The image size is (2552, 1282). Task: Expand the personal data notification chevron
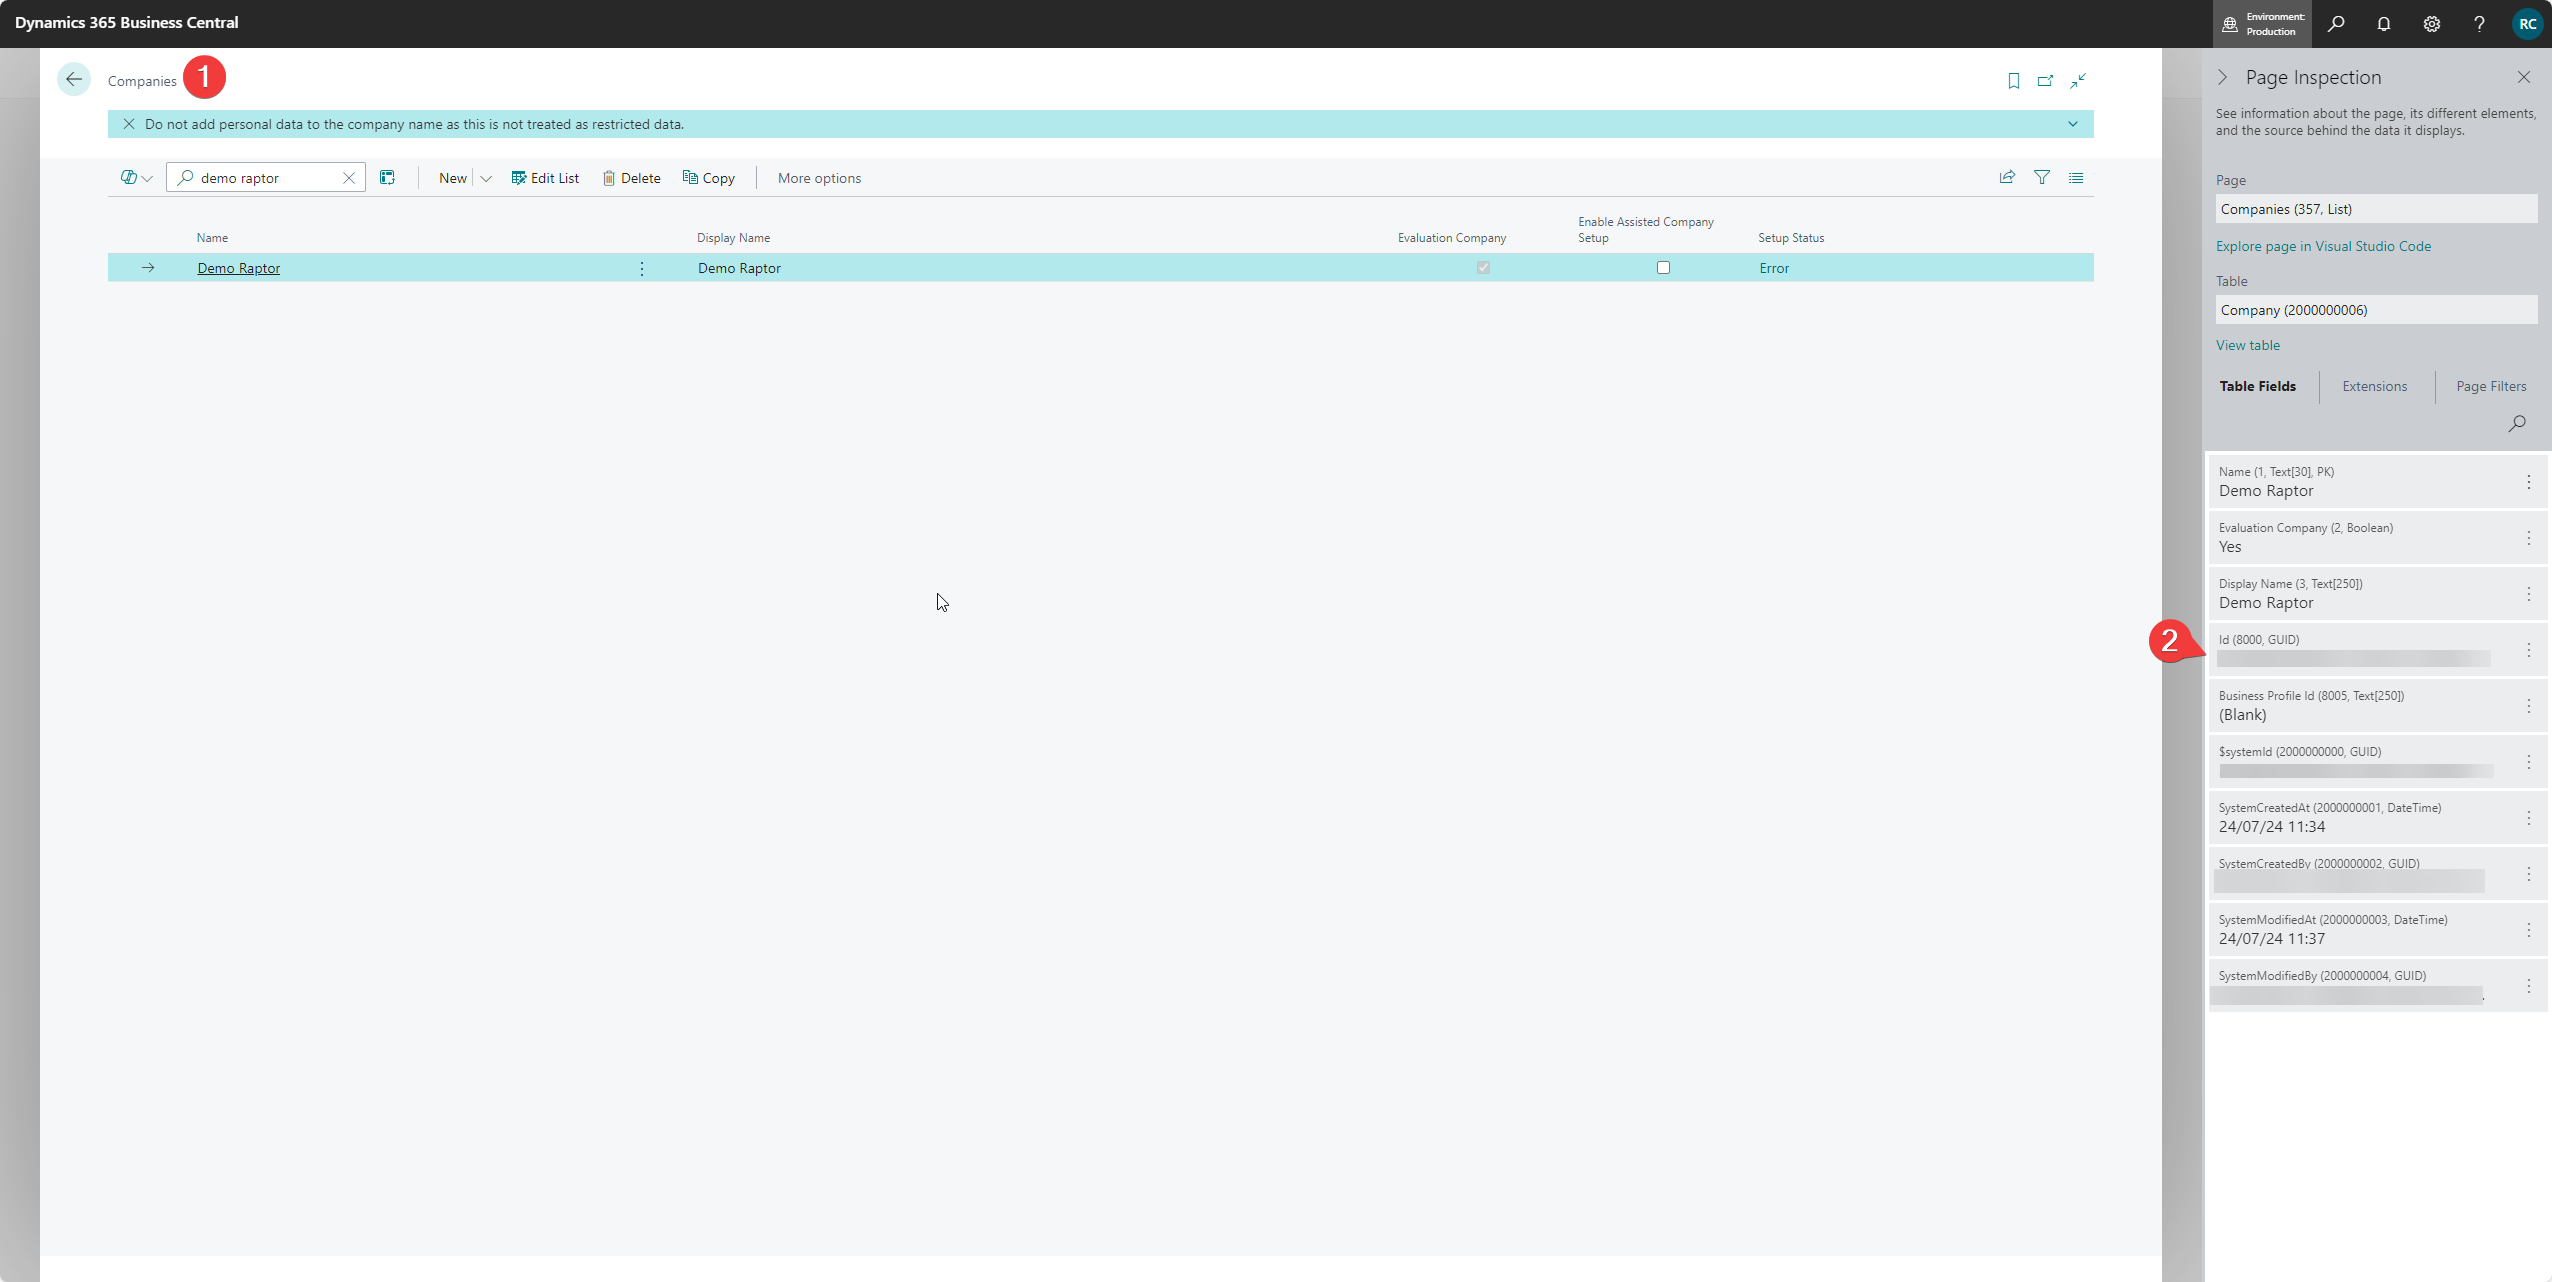click(x=2073, y=125)
